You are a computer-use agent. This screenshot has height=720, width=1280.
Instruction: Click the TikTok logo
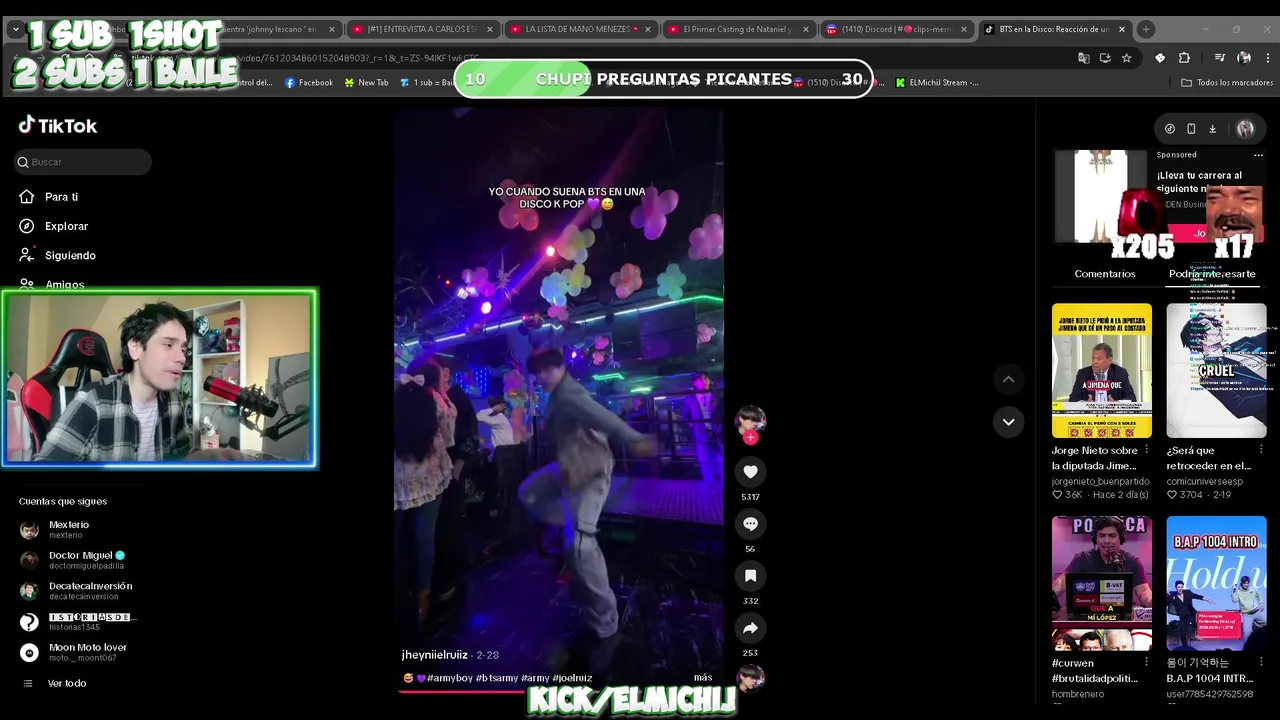point(58,125)
